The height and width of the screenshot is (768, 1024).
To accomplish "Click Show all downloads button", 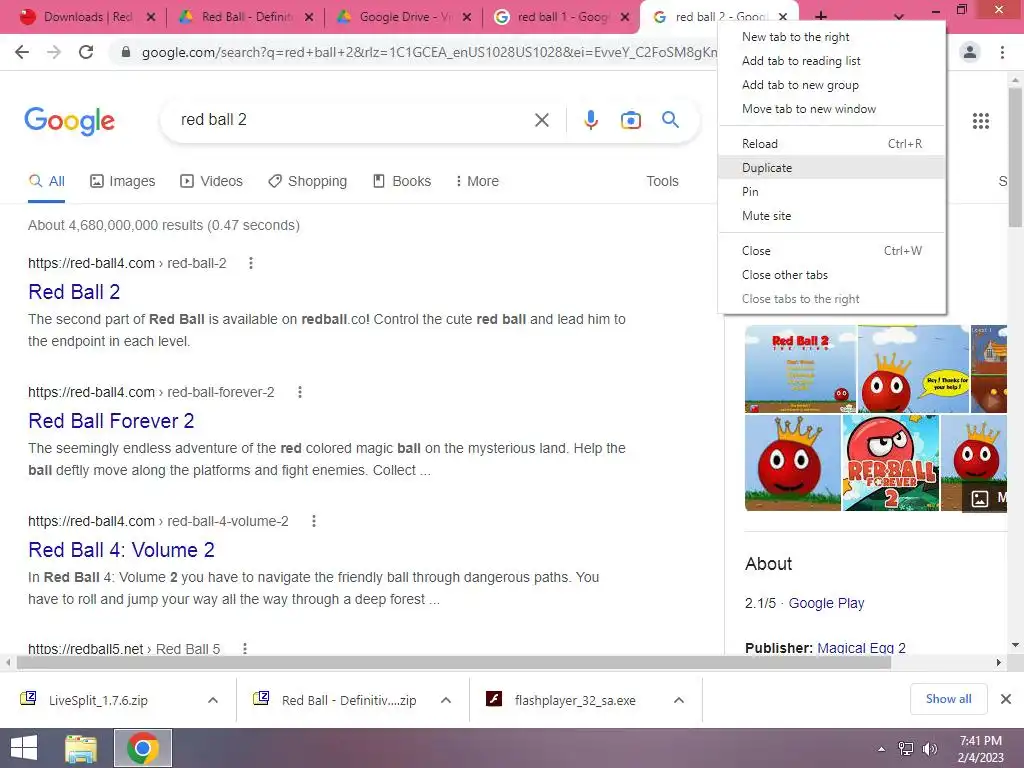I will point(948,699).
